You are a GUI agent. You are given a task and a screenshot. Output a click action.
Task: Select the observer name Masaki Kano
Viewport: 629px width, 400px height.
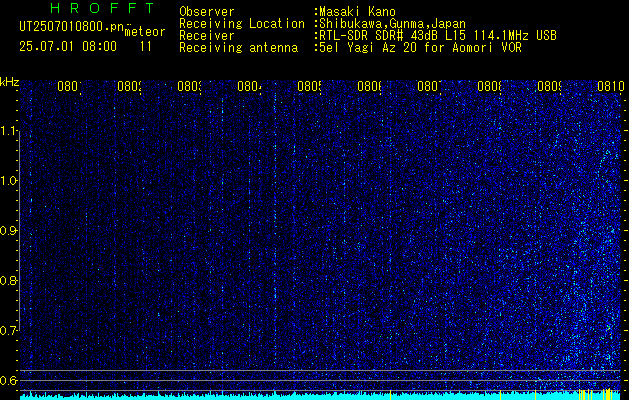[x=357, y=12]
